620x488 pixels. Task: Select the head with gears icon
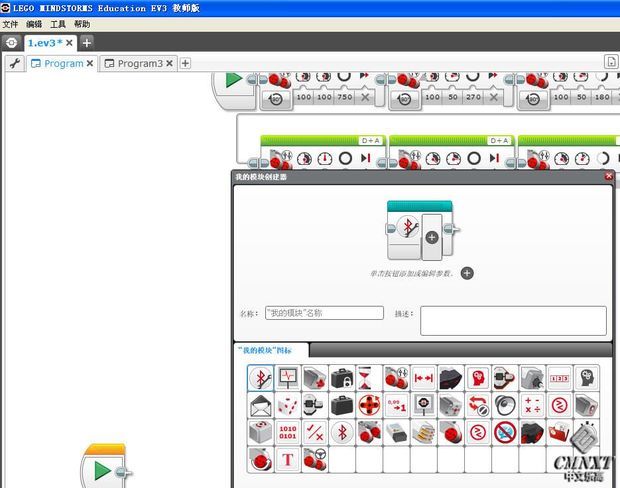click(586, 377)
